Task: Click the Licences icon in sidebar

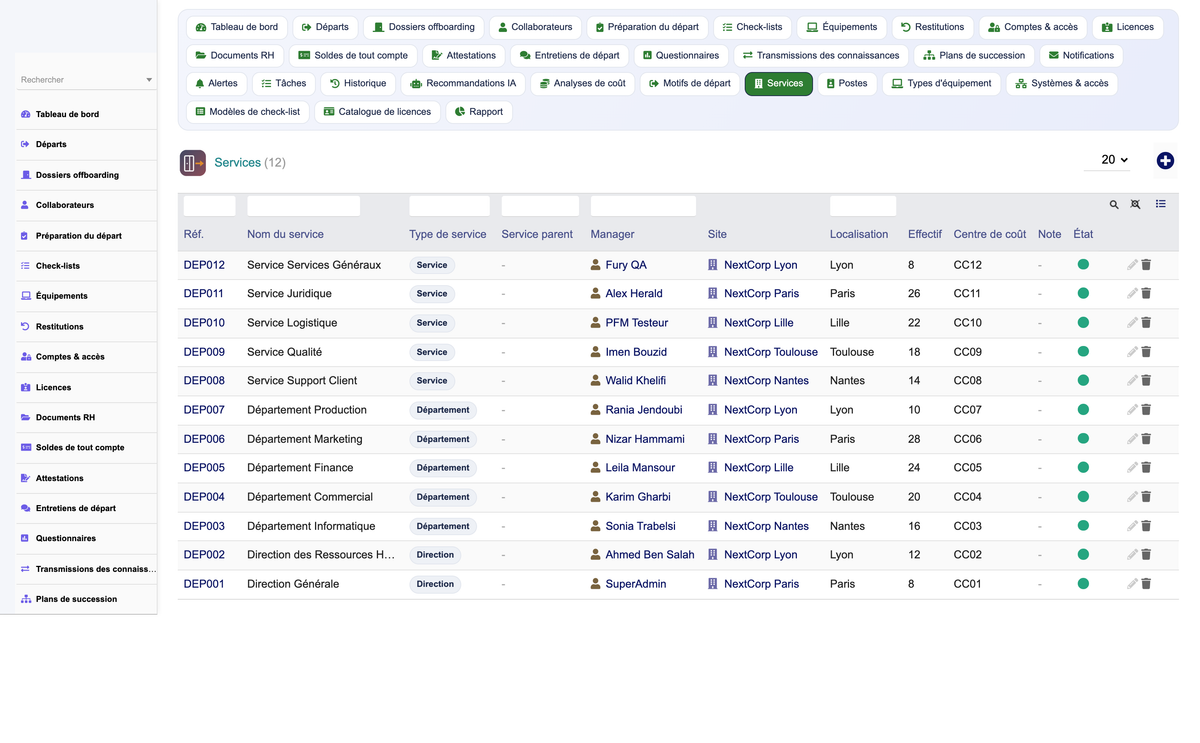Action: [x=25, y=387]
